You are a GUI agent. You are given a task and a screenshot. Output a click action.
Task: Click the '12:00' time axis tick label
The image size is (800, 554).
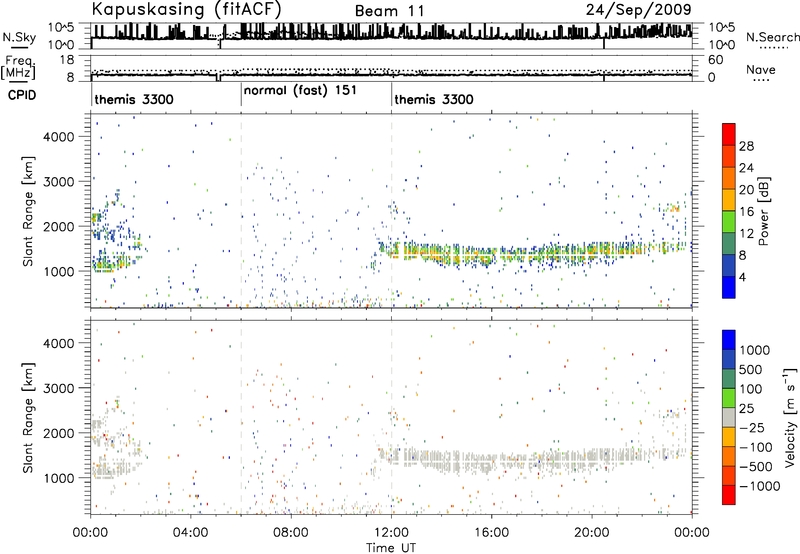(x=391, y=533)
